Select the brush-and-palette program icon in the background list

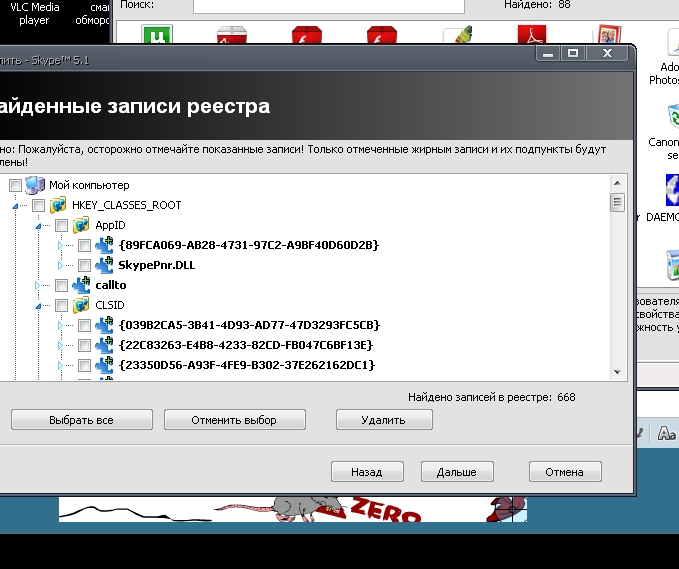click(458, 34)
